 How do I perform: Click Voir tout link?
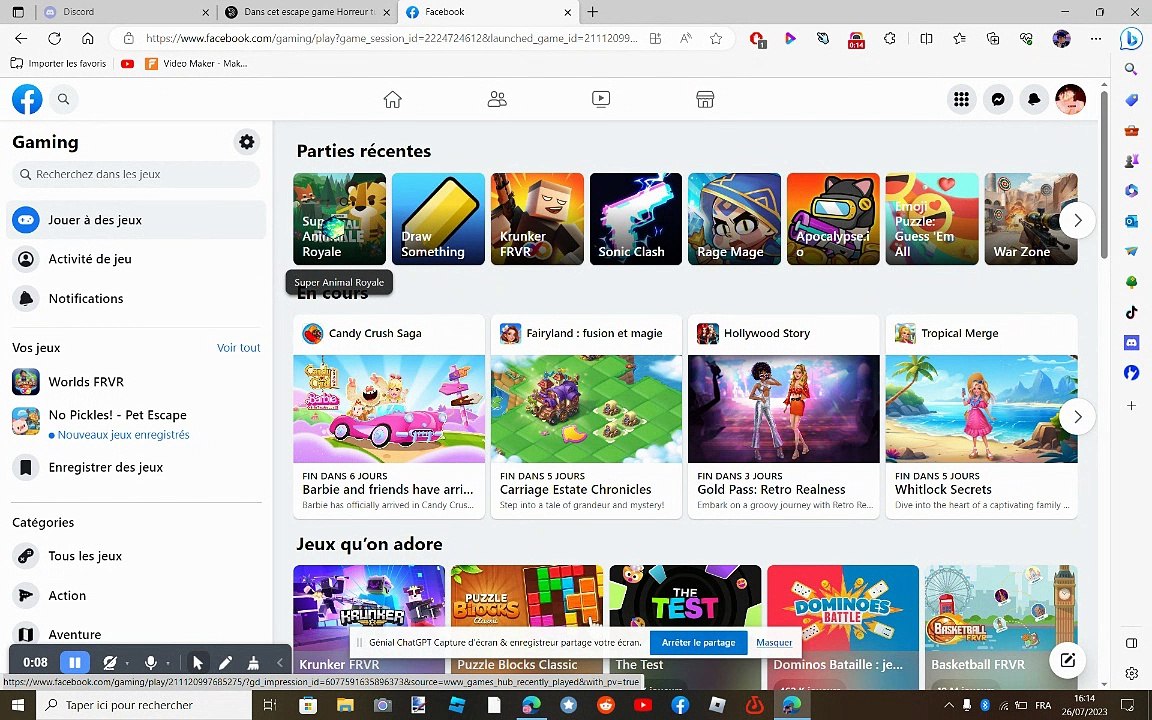pos(238,348)
